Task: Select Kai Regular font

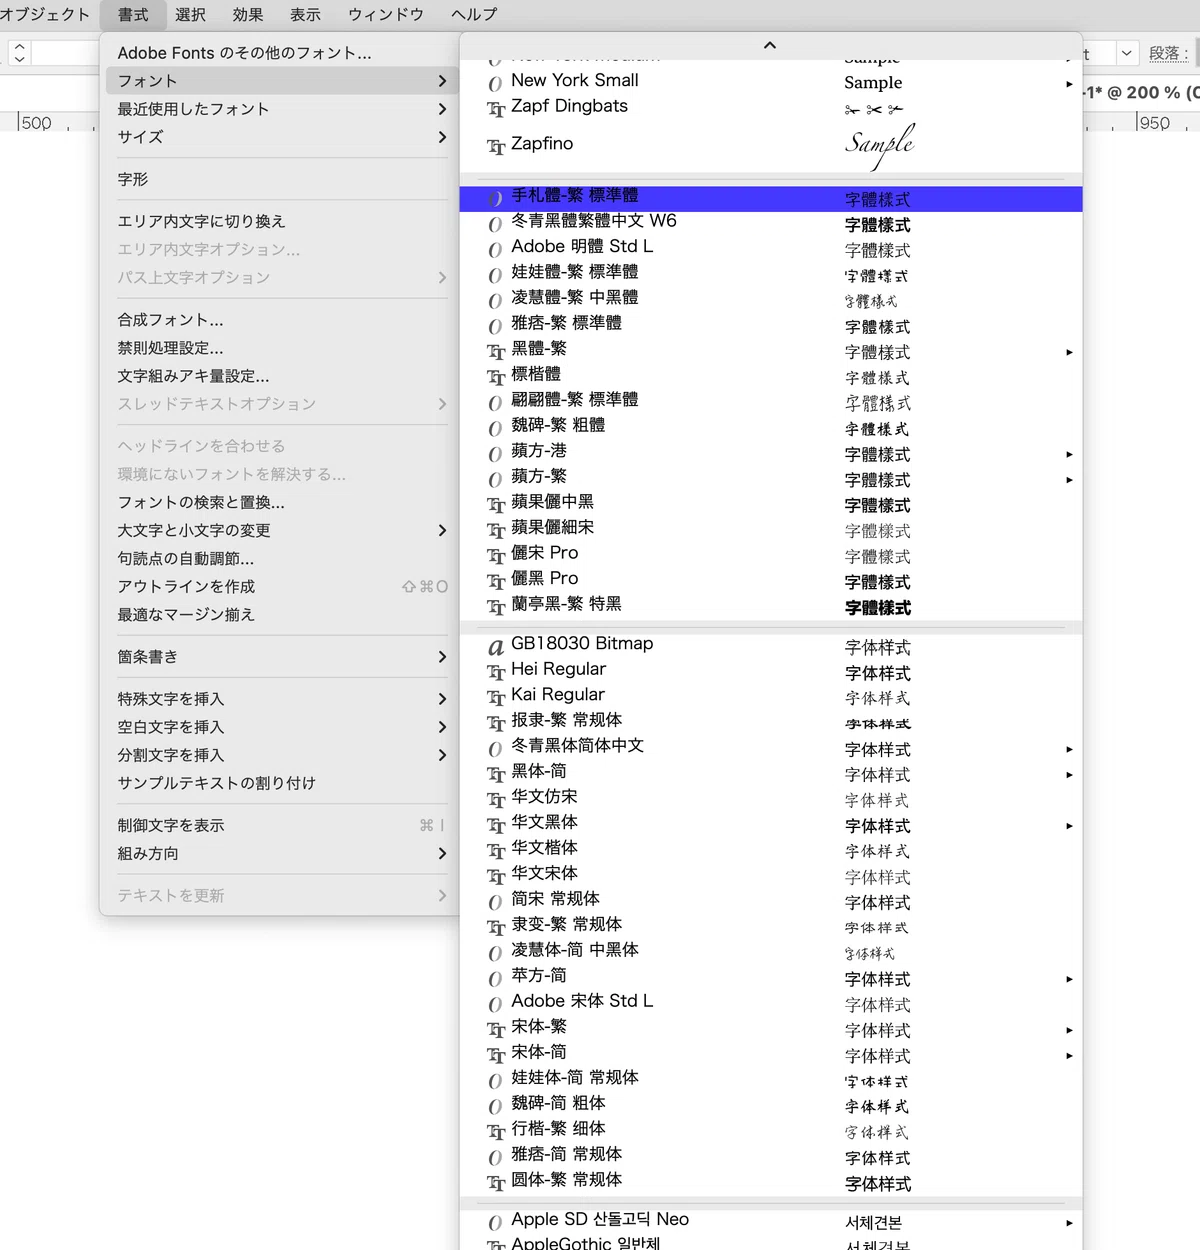Action: click(770, 696)
